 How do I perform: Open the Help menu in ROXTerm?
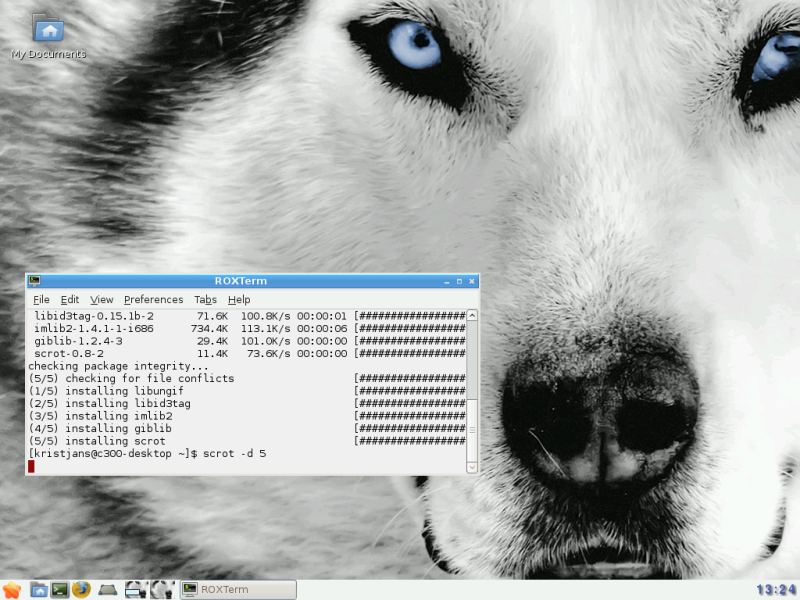(239, 299)
